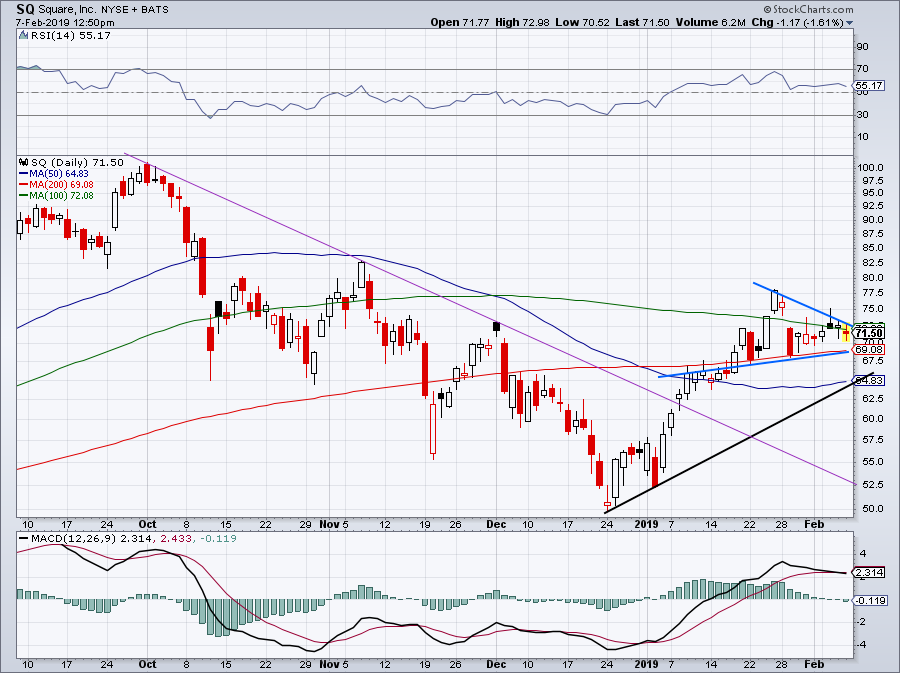The width and height of the screenshot is (900, 673).
Task: Click the 2.314 MACD axis tag
Action: 870,573
